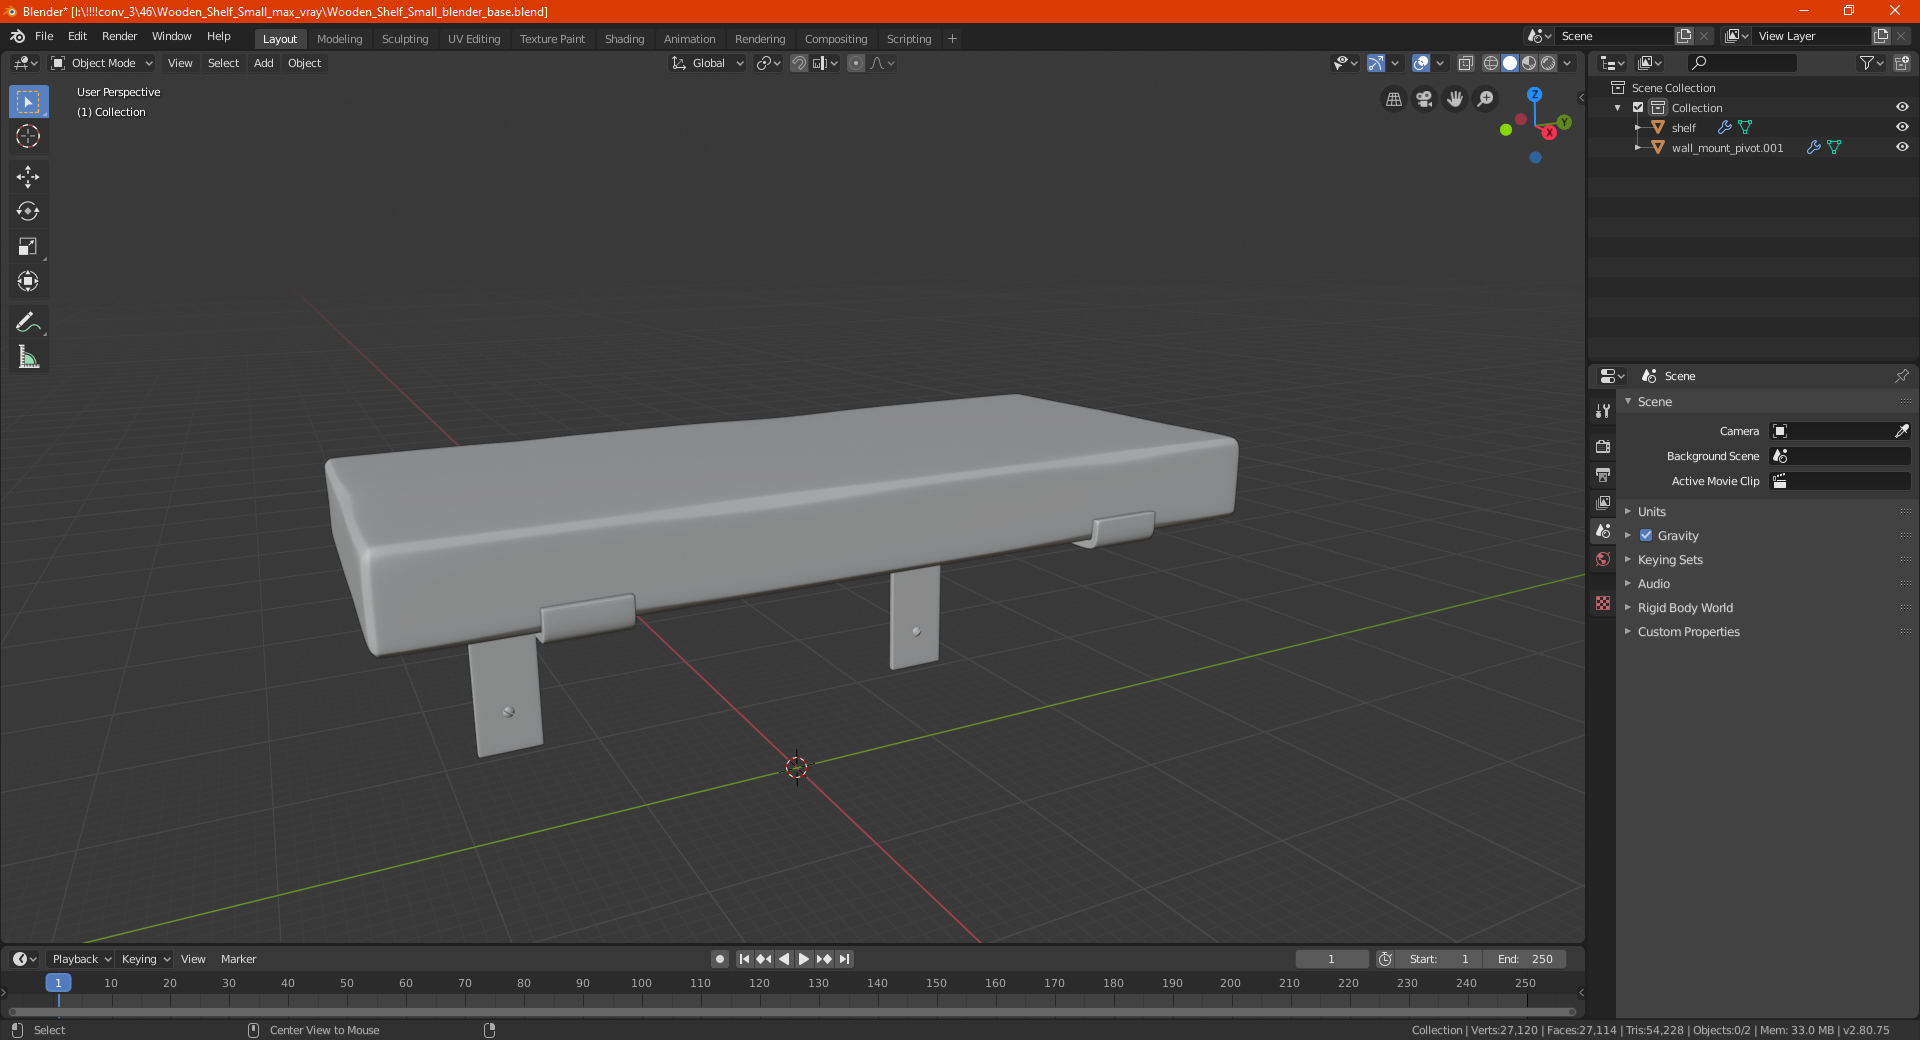Screen dimensions: 1920x1040
Task: Open Object Mode dropdown
Action: click(x=102, y=63)
